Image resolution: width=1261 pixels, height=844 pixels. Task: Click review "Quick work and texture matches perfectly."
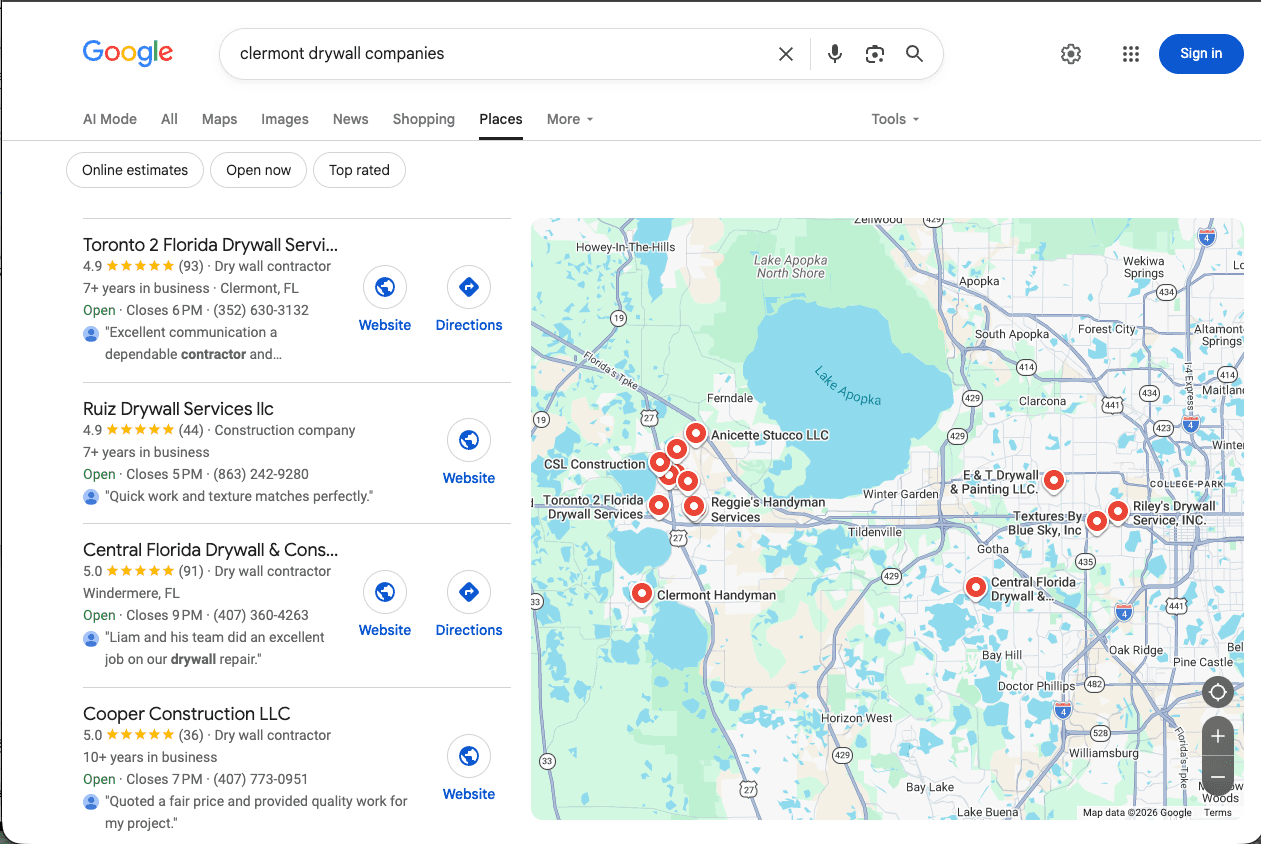point(239,496)
